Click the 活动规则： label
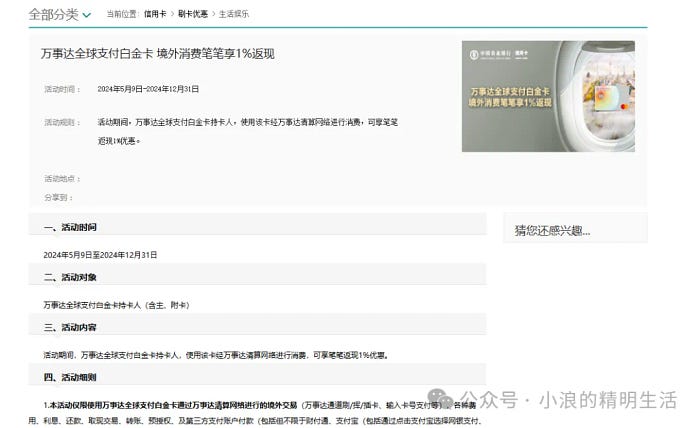Screen dimensions: 700x428 click(x=62, y=122)
